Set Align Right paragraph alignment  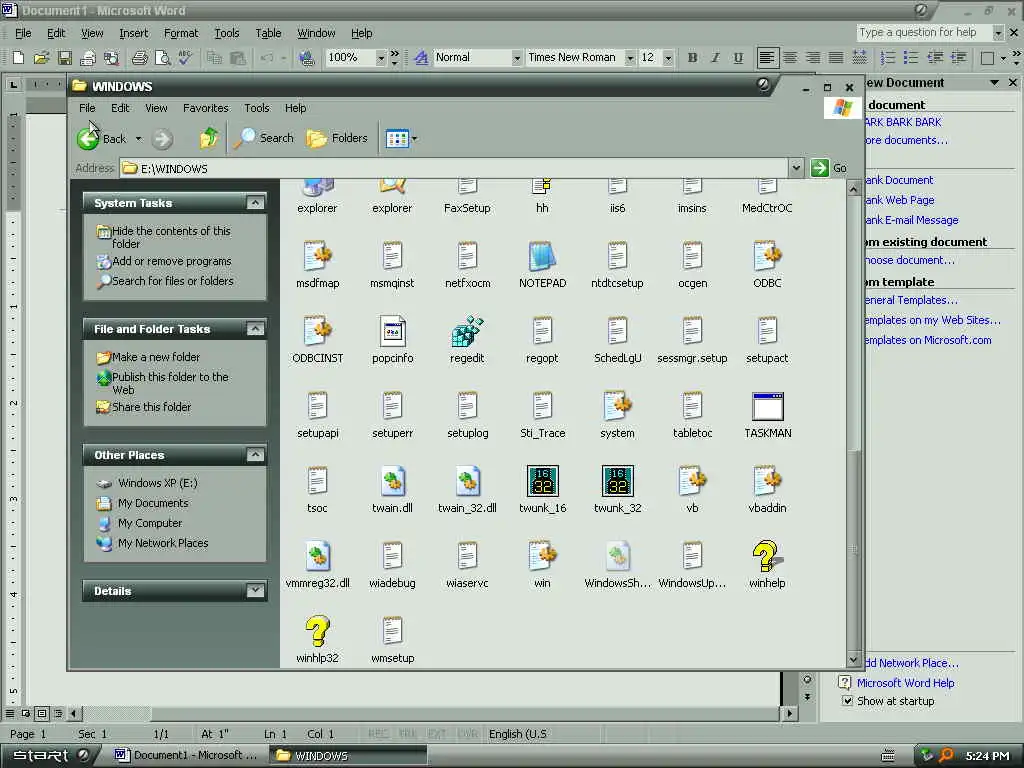(813, 58)
